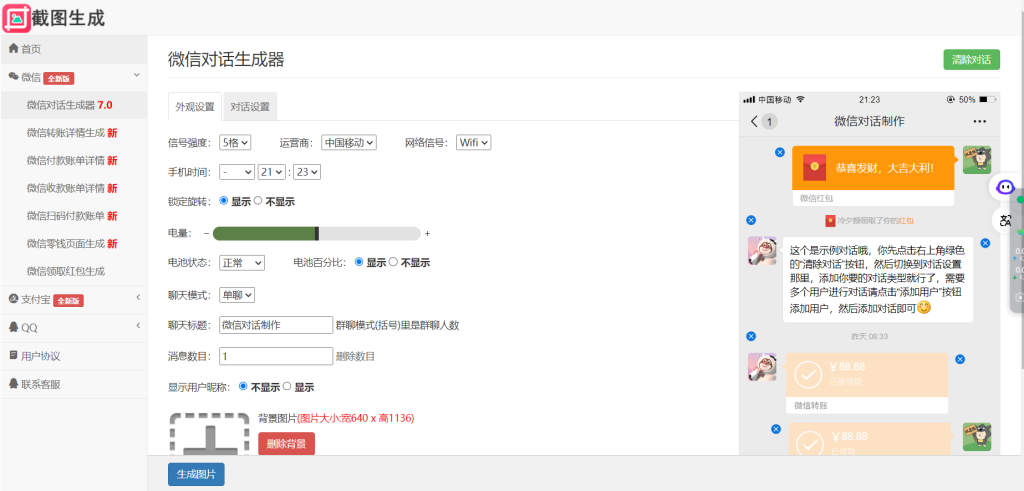Expand the QQ sidebar section chevron
Viewport: 1024px width, 491px height.
click(x=138, y=326)
